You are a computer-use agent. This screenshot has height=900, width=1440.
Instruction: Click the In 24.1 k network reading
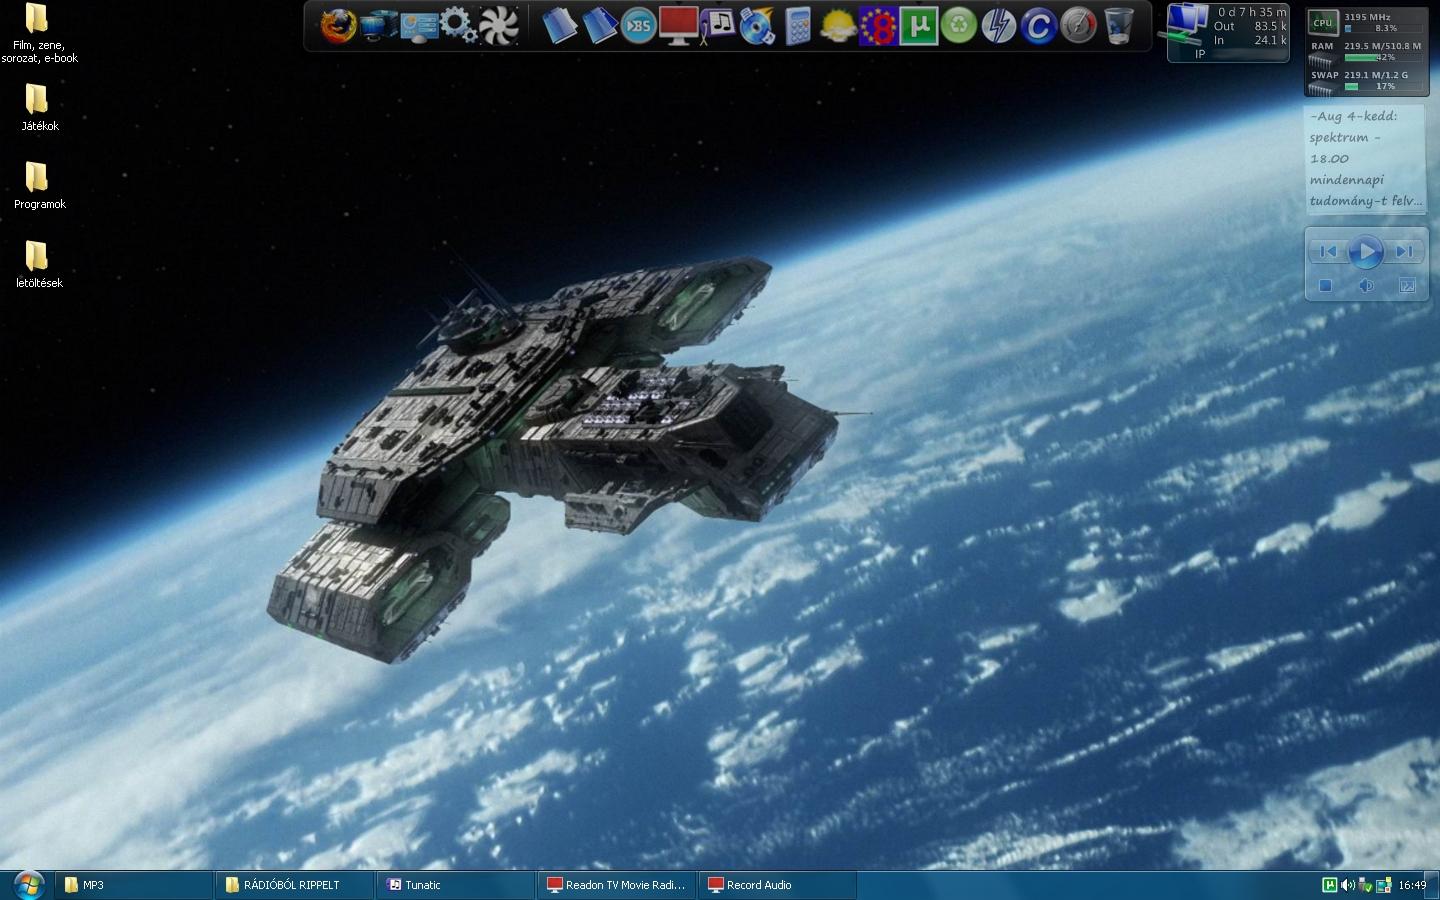click(1250, 40)
